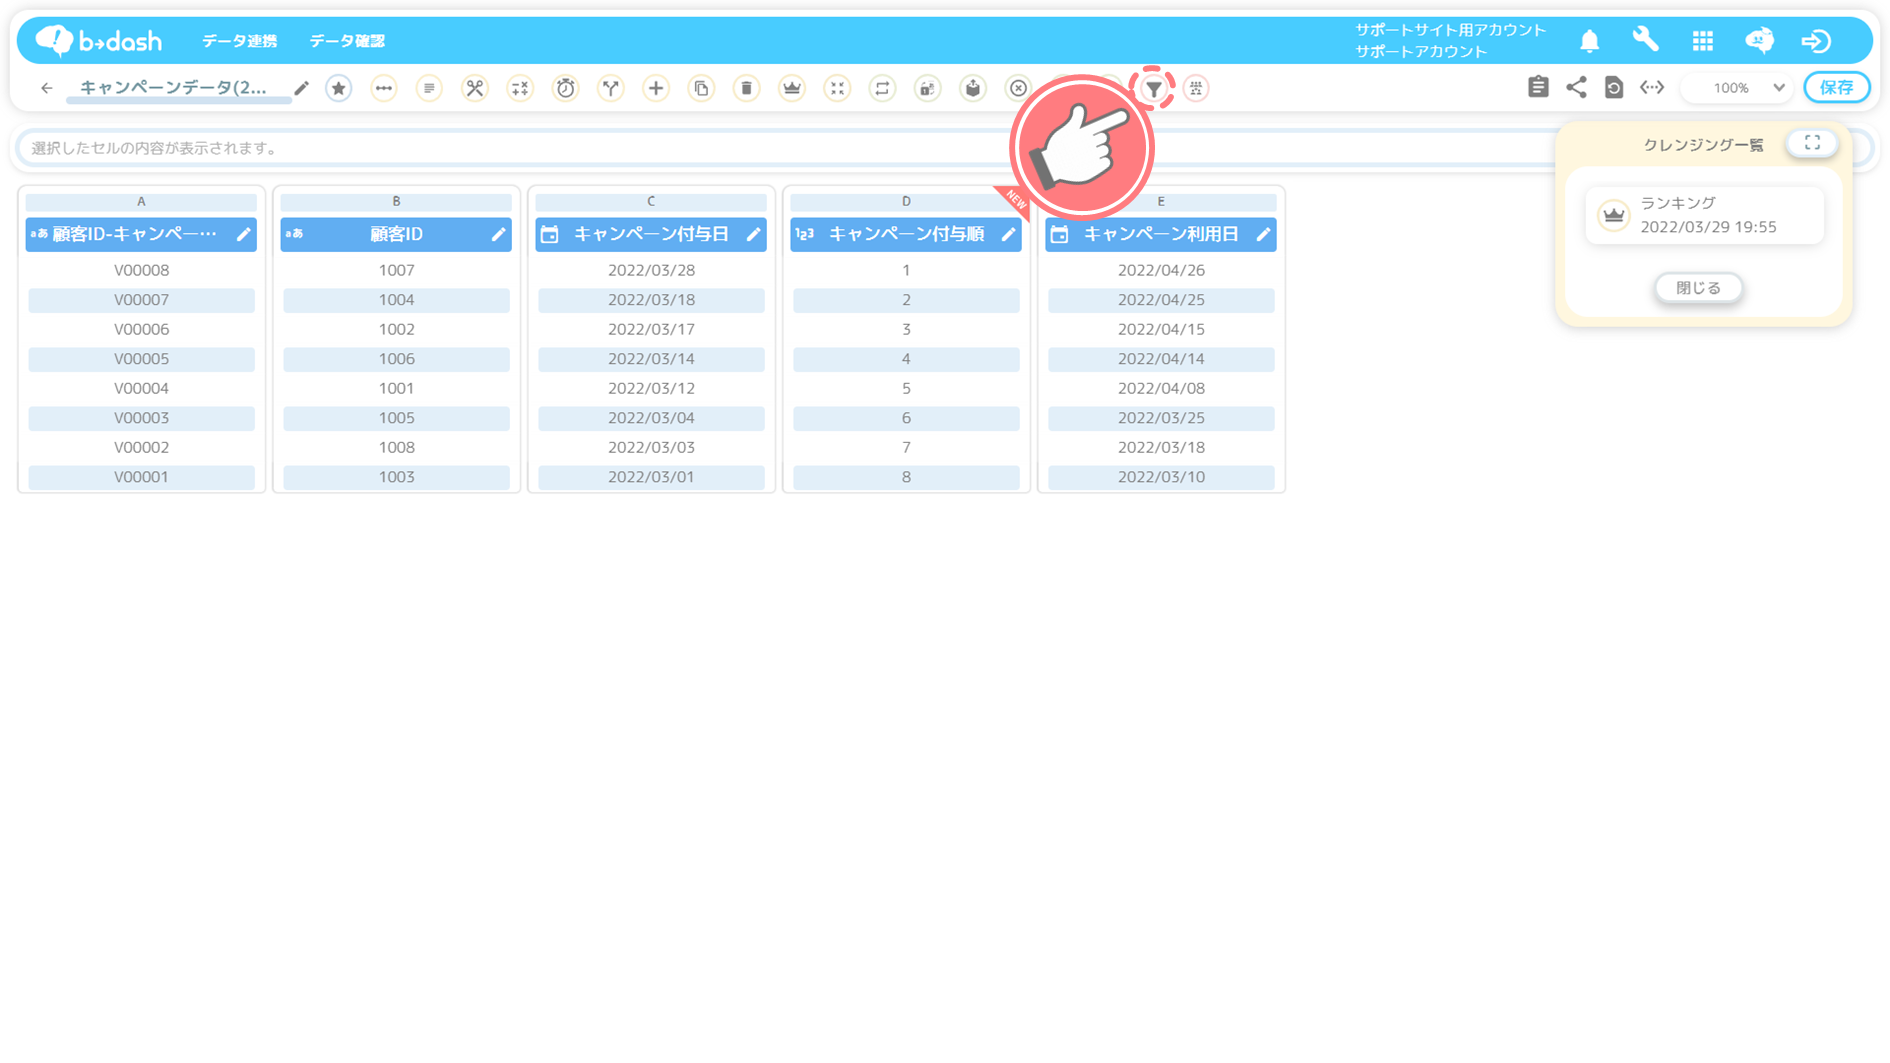Viewport: 1890px width, 1063px height.
Task: Edit the キャンペーン付与日 column pencil
Action: 753,234
